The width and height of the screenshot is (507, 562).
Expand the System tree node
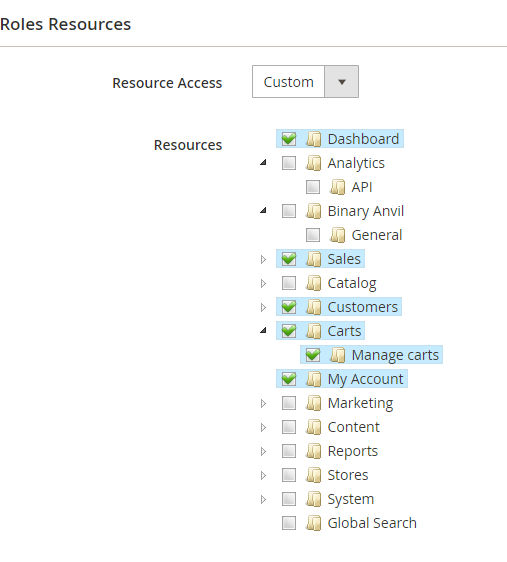click(x=263, y=500)
